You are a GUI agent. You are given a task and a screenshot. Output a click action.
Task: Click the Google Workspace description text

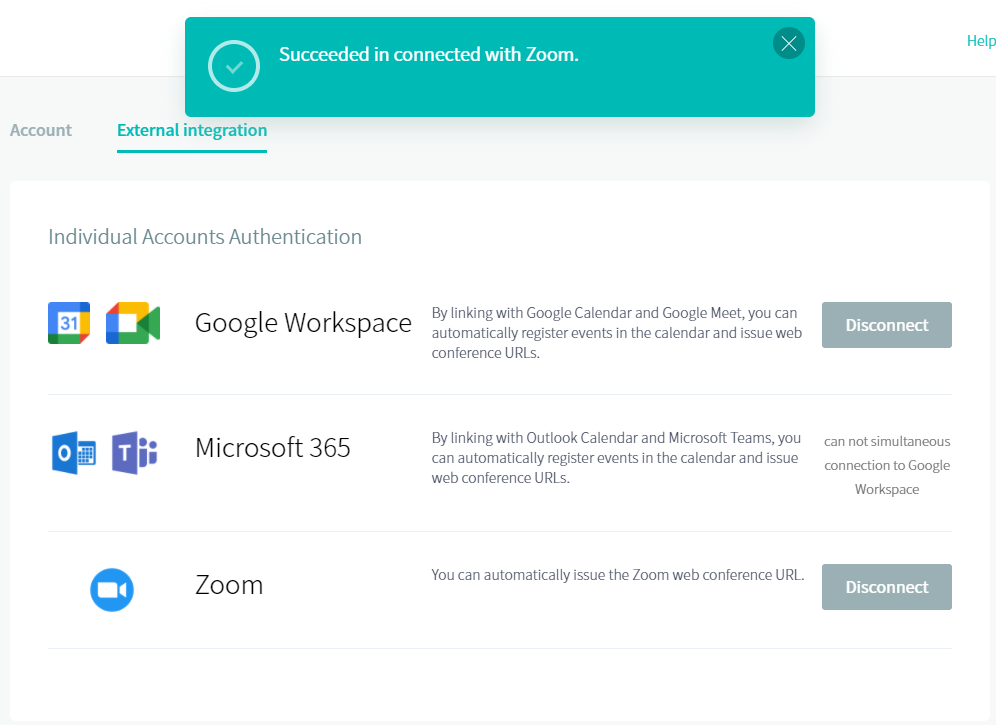pyautogui.click(x=617, y=333)
